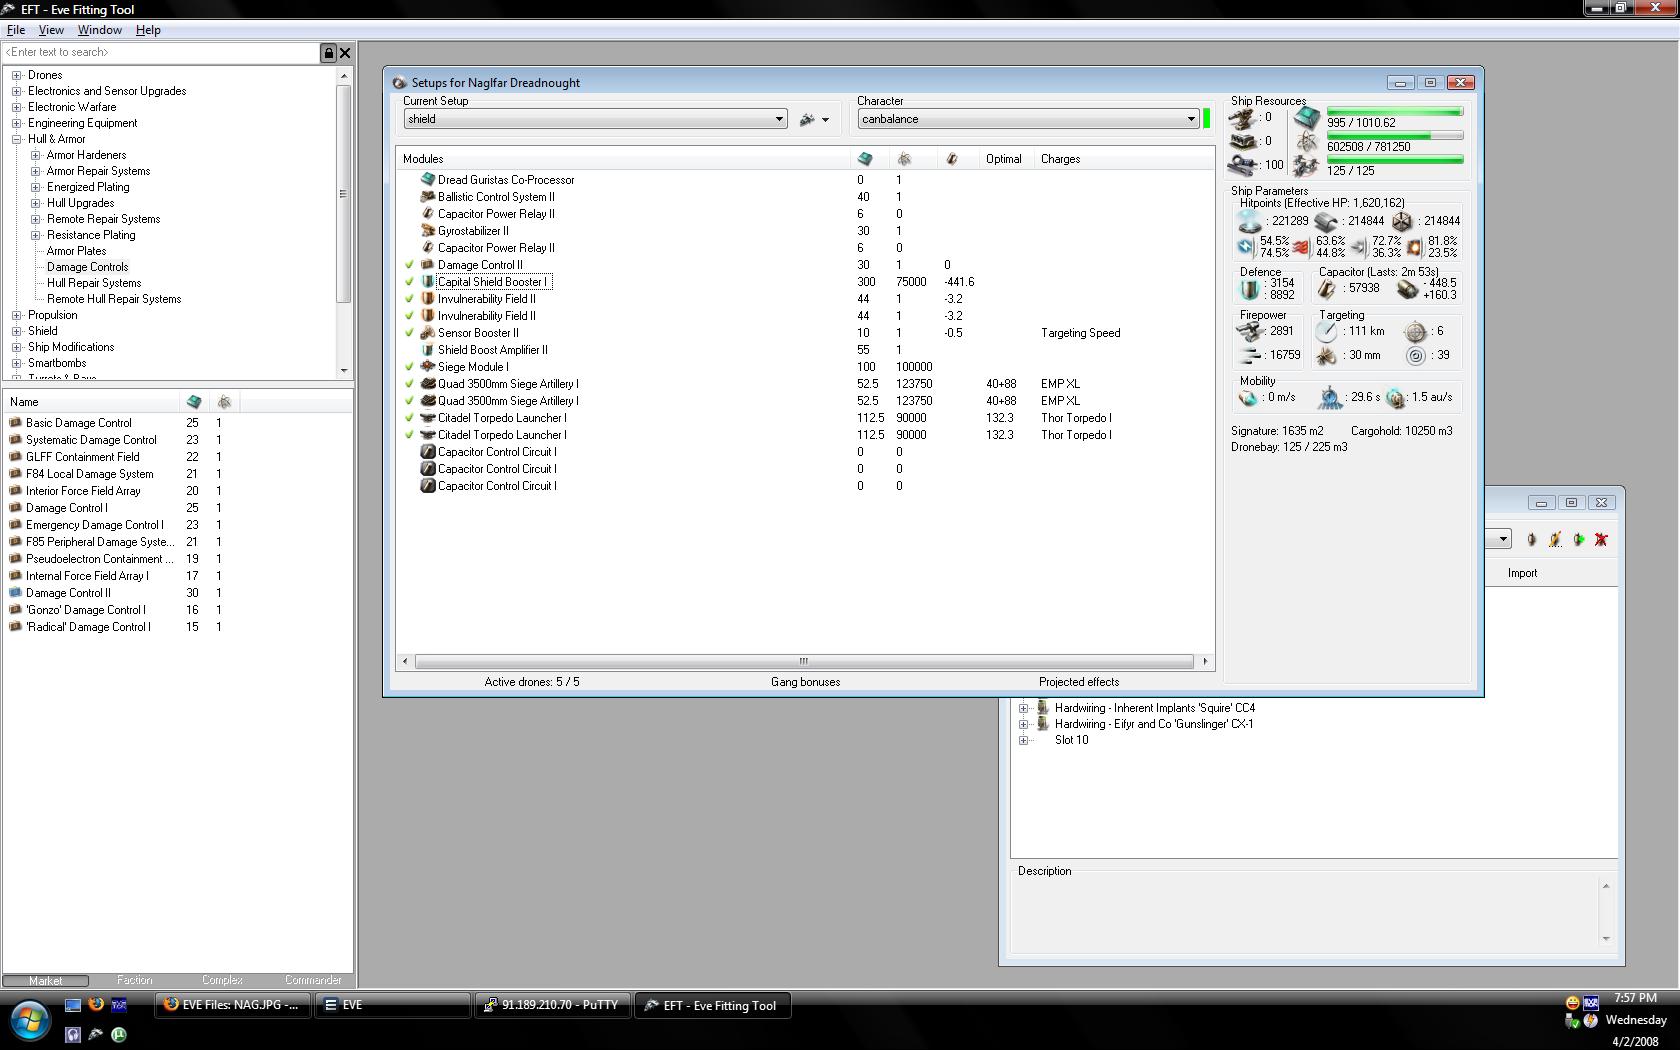Open EVE Files: NAG.JPG from the taskbar
1680x1050 pixels.
(x=232, y=1005)
